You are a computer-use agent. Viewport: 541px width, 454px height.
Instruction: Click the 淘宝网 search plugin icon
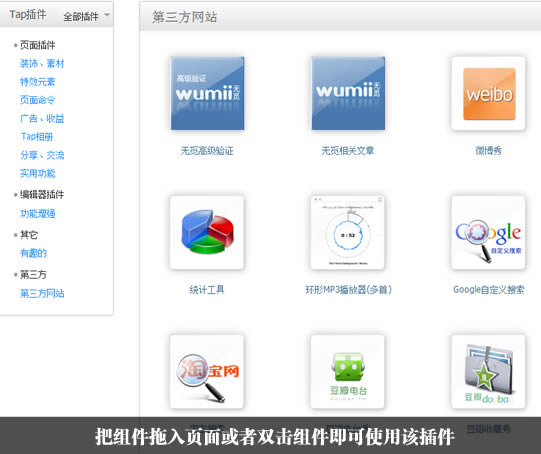(x=207, y=372)
